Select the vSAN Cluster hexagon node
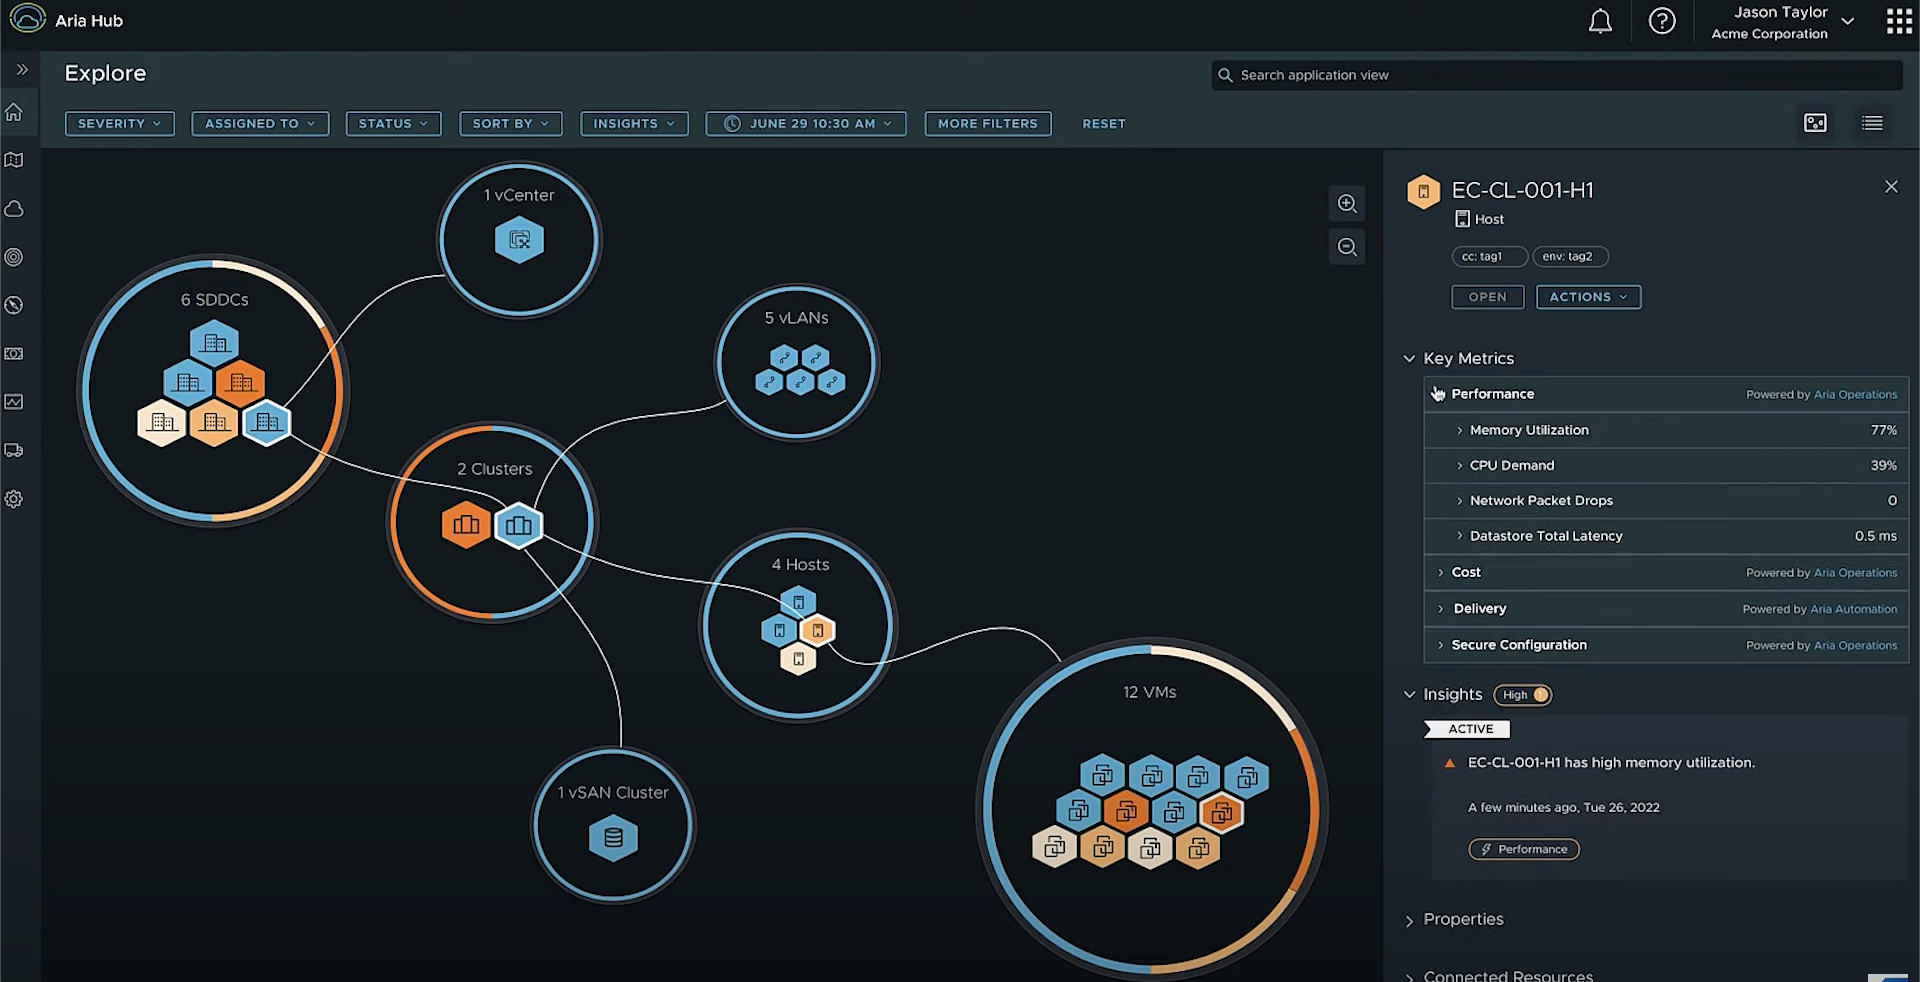The image size is (1920, 982). (x=613, y=838)
